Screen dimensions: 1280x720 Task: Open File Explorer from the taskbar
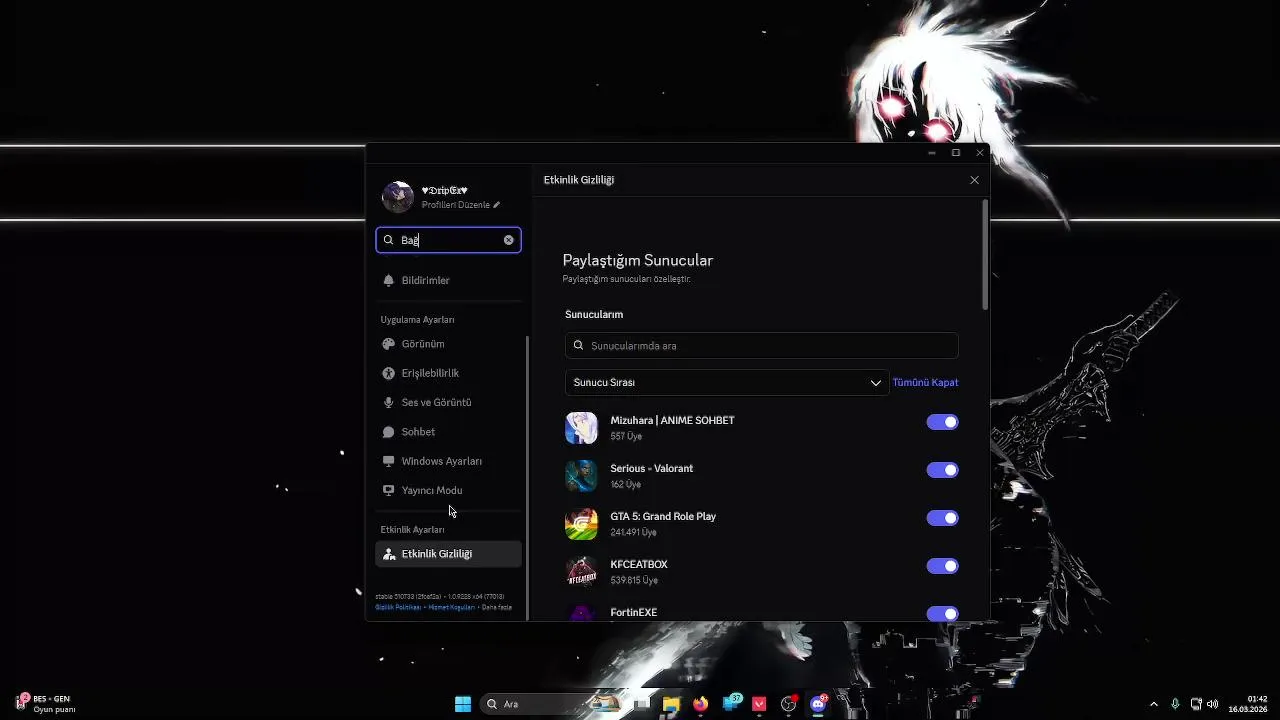tap(671, 704)
